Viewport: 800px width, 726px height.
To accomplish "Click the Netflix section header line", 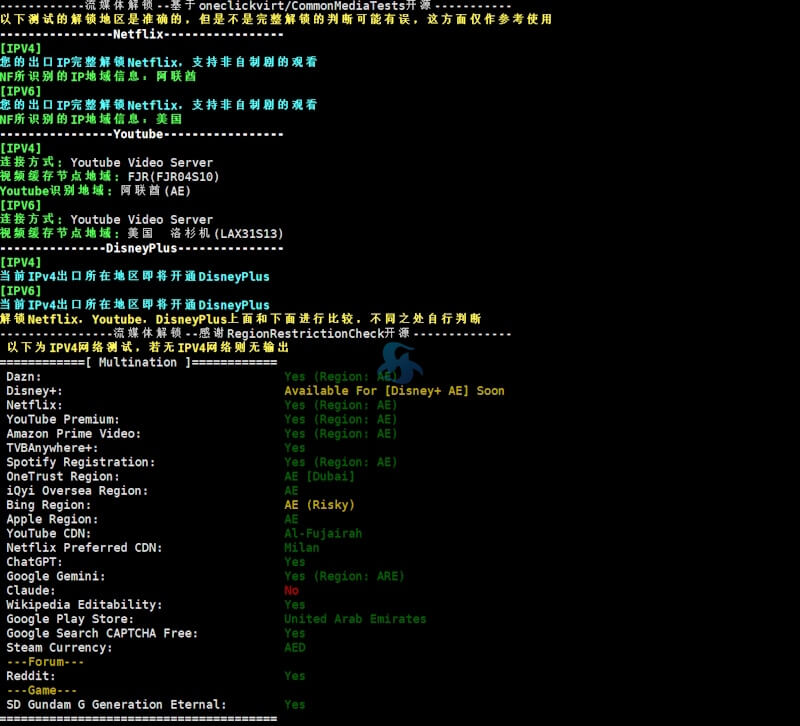I will (141, 34).
